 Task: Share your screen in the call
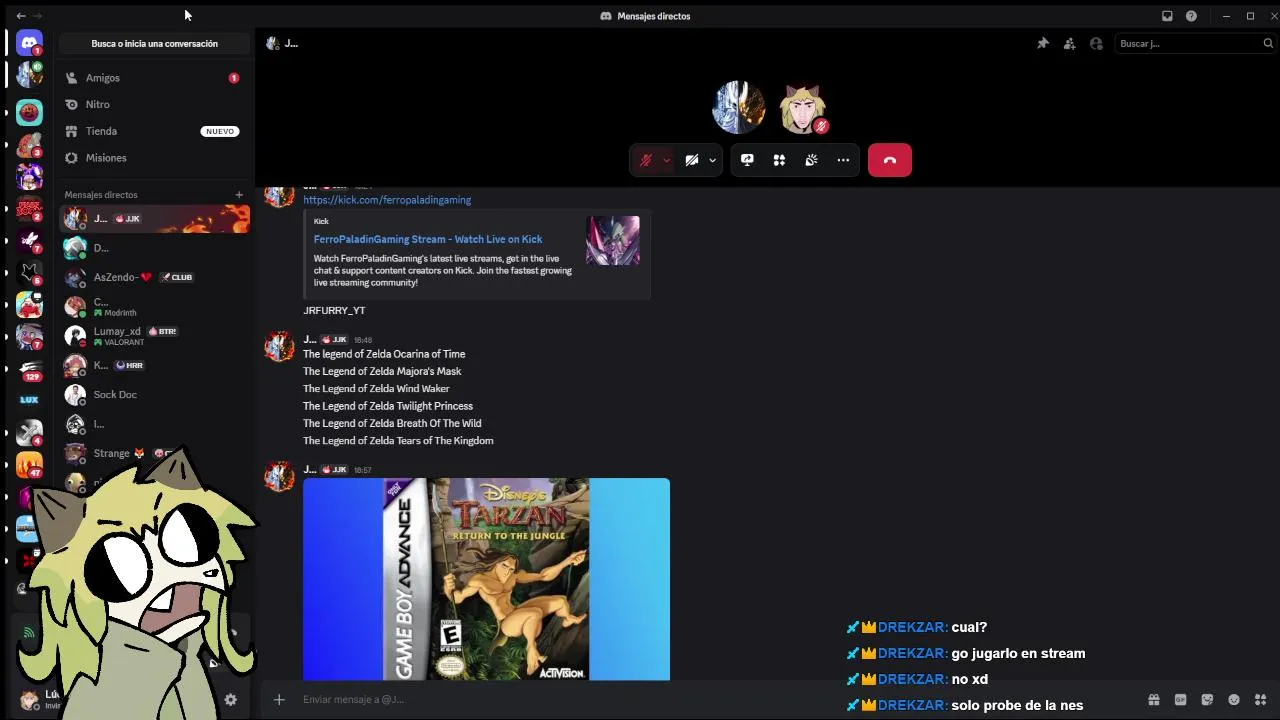[747, 160]
